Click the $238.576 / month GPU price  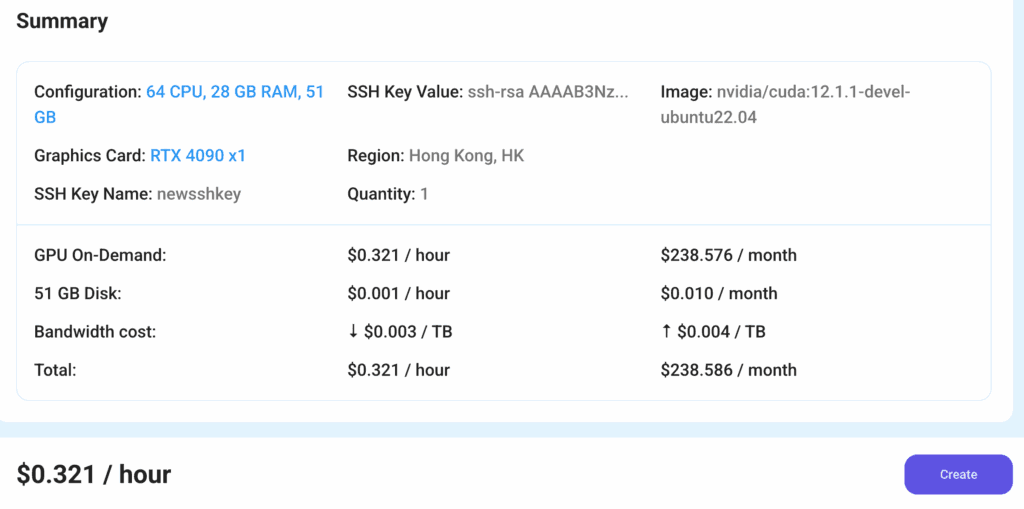[728, 255]
